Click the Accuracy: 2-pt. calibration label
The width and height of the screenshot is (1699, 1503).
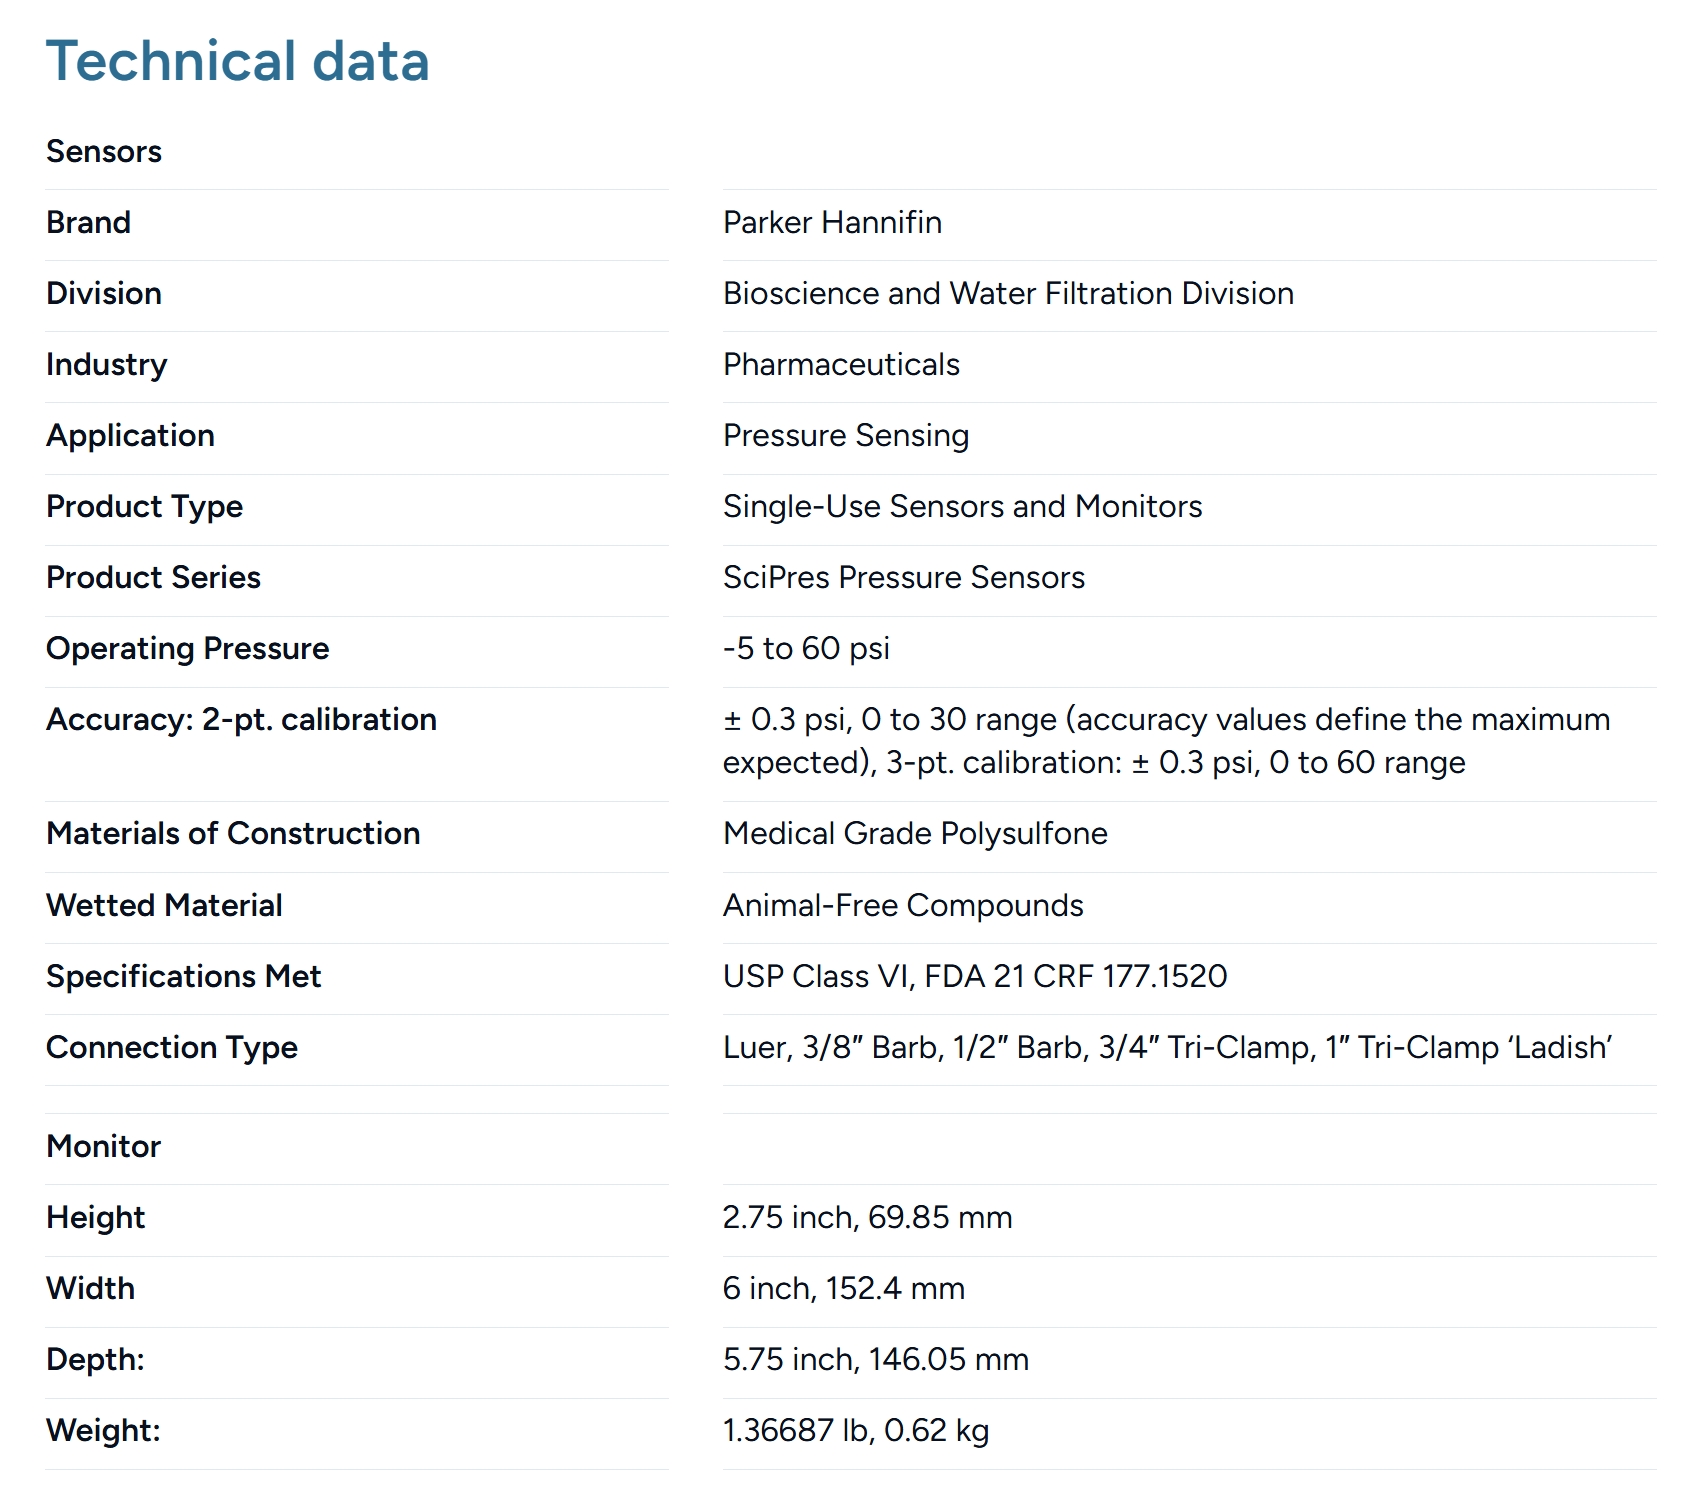[x=241, y=720]
